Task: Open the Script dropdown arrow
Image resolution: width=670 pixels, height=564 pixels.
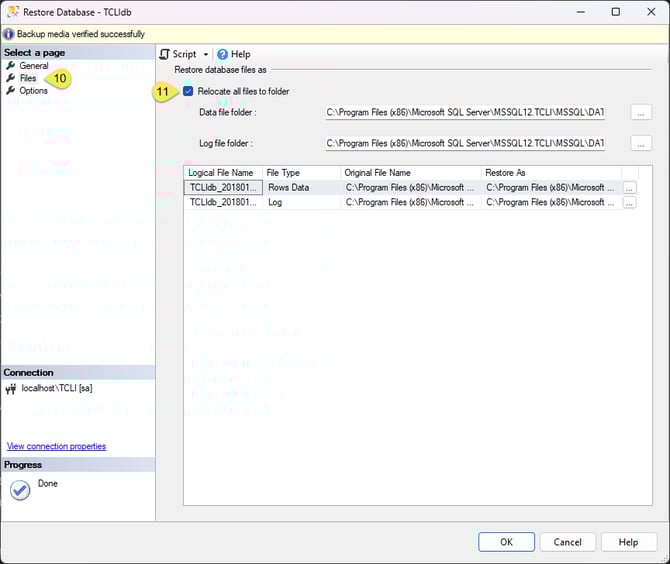Action: coord(206,55)
